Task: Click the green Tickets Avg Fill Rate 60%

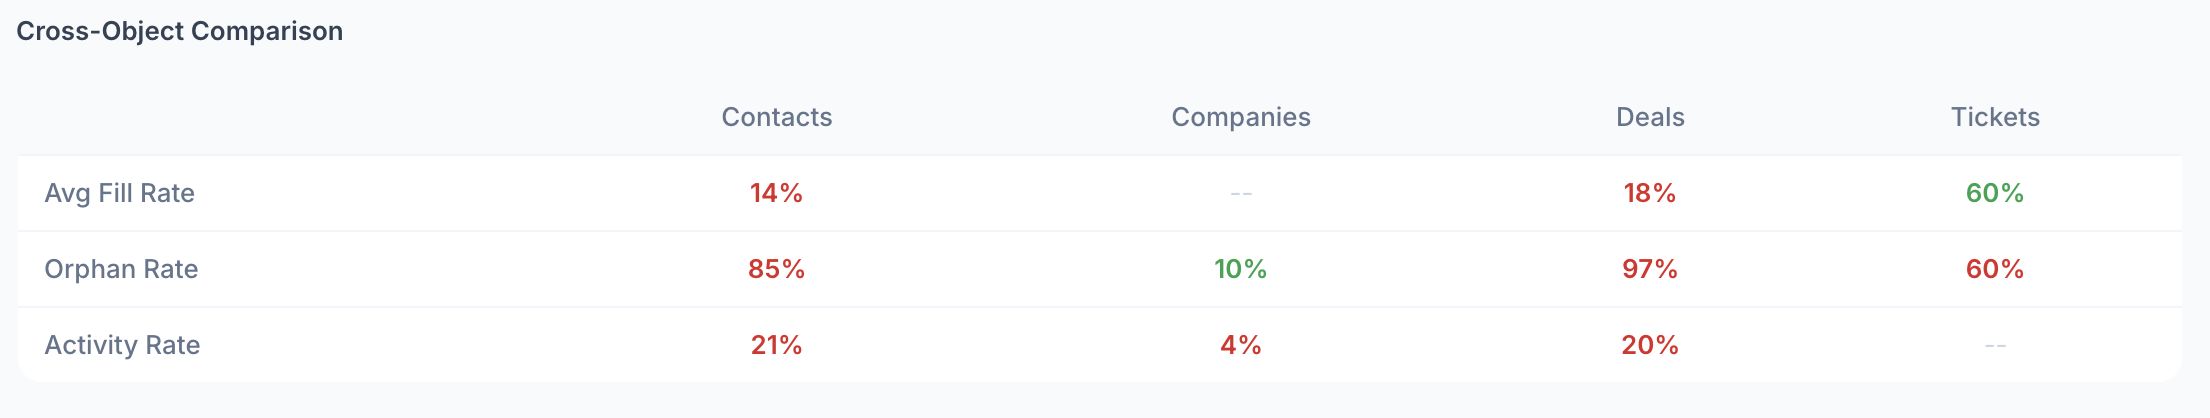Action: tap(1995, 193)
